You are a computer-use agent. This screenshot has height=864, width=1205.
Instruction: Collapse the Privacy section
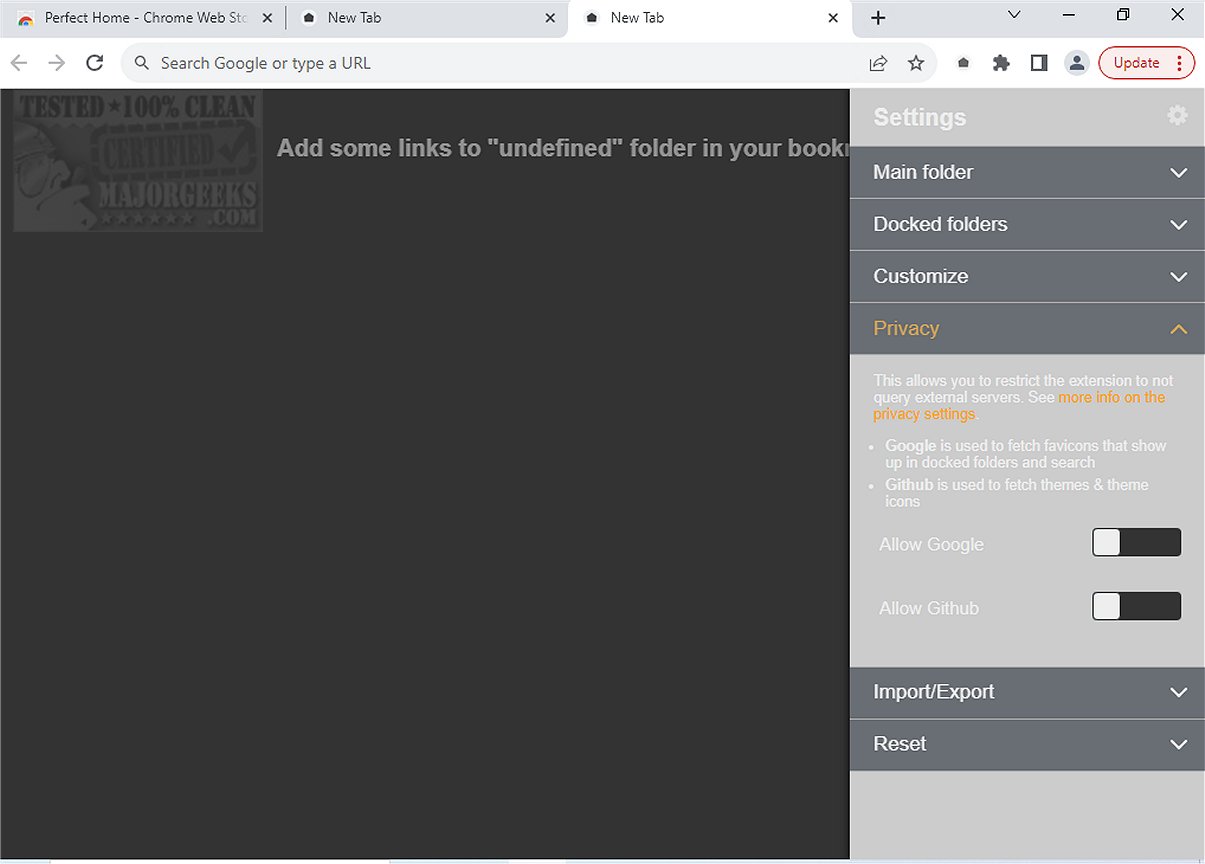1027,328
